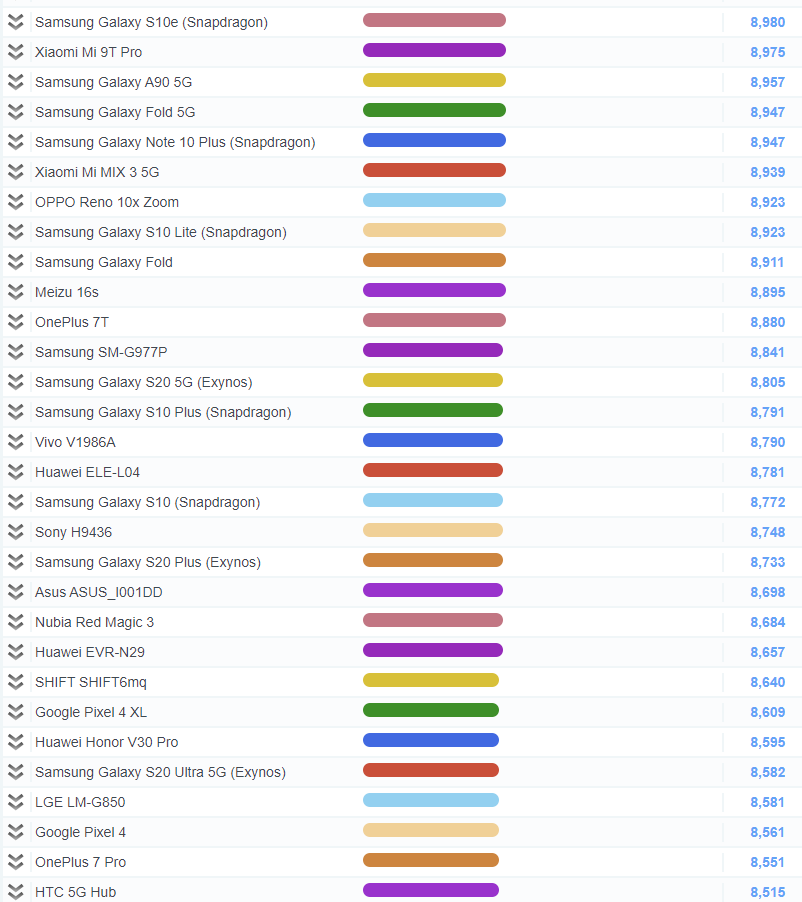Viewport: 802px width, 902px height.
Task: Open the Samsung Galaxy S10 (Snapdragon) link
Action: [x=148, y=502]
